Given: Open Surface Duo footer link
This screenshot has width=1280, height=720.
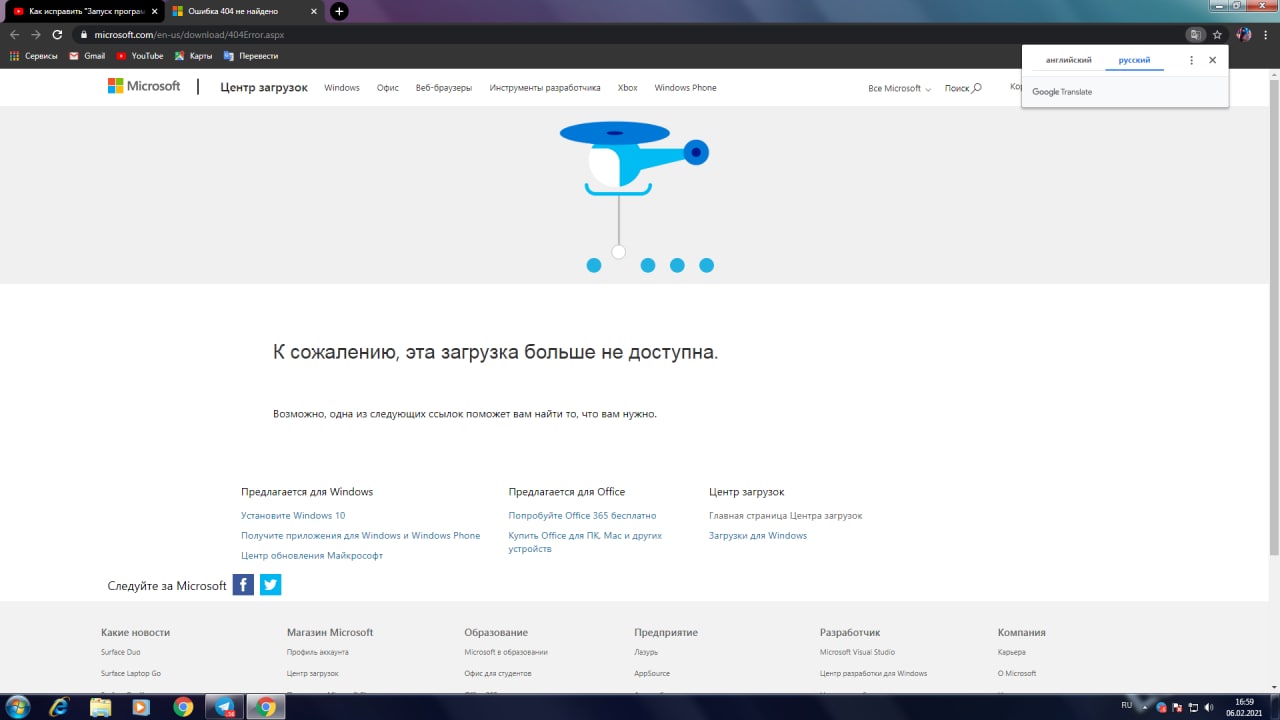Looking at the screenshot, I should coord(121,652).
